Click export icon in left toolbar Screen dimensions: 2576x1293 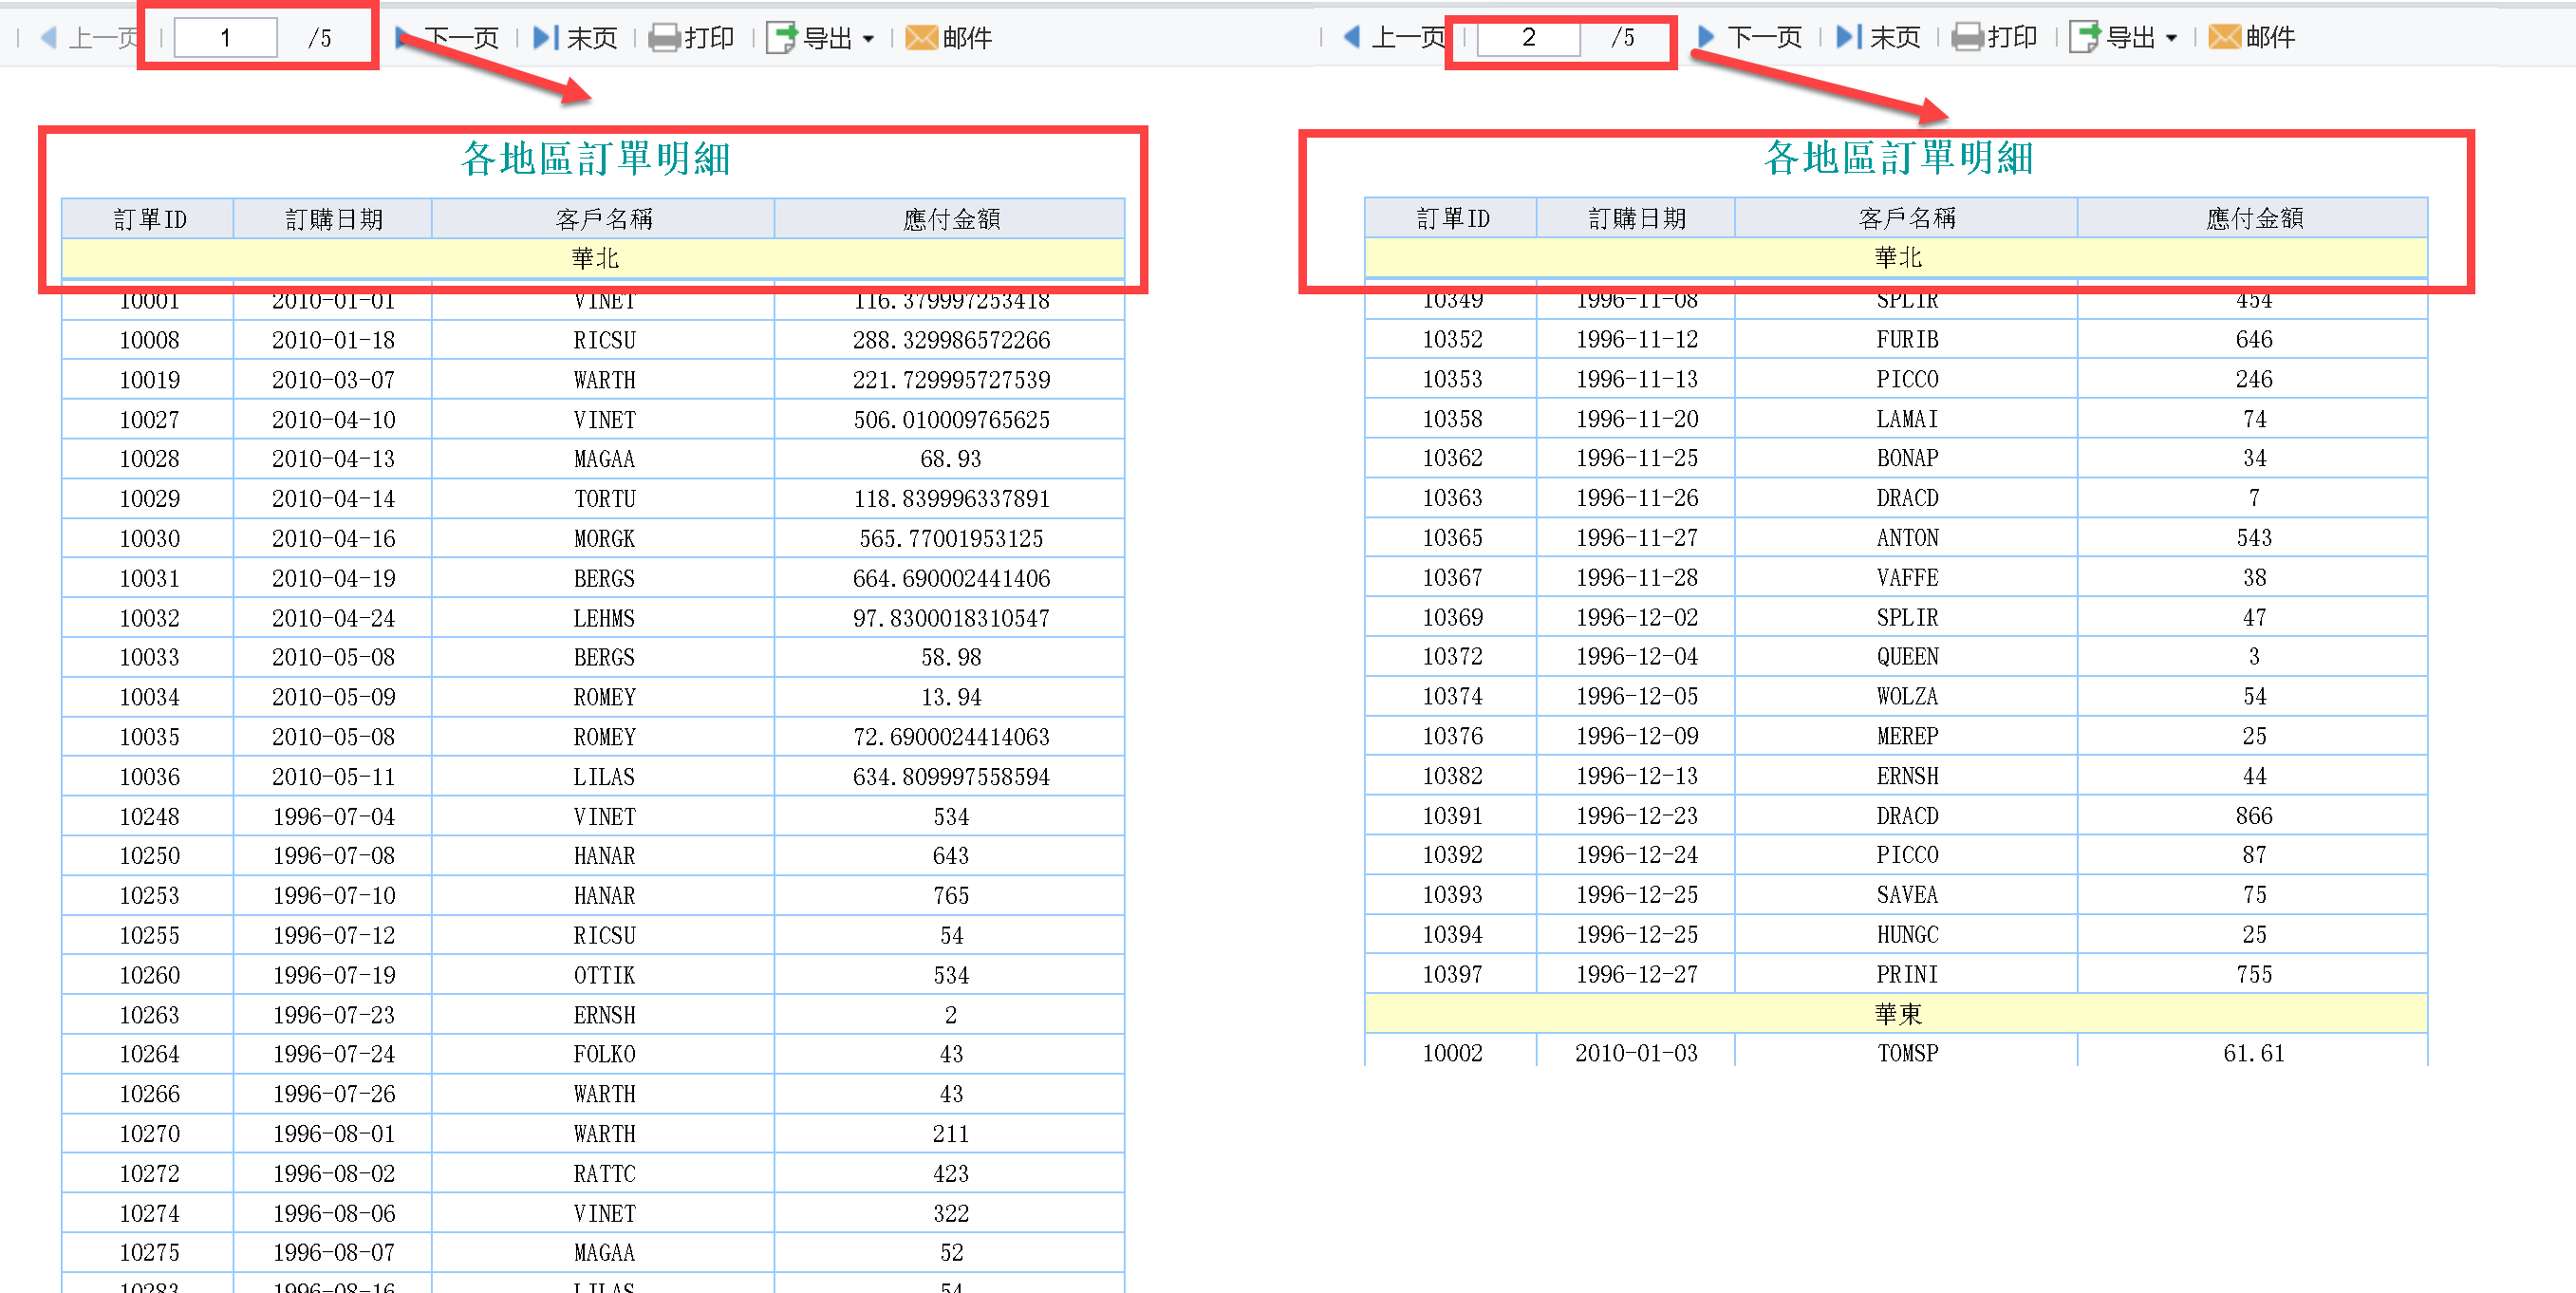tap(781, 38)
